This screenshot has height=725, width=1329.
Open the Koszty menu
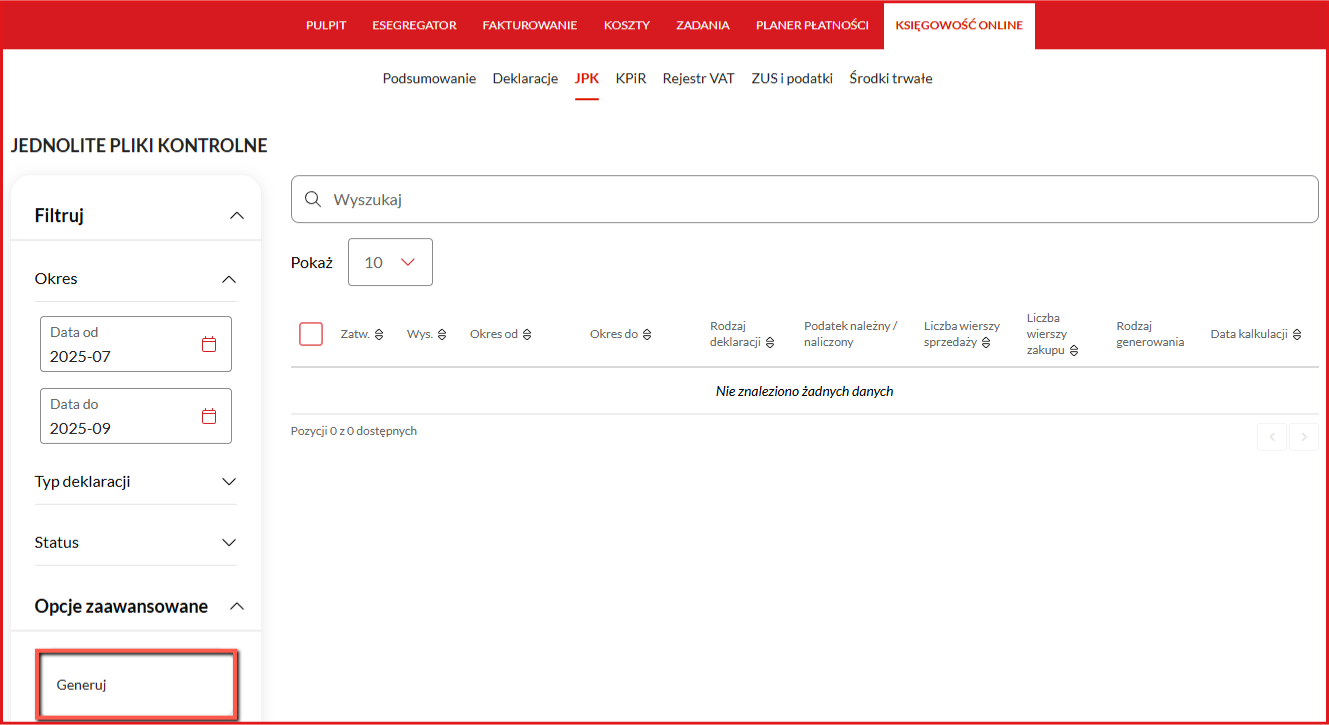click(627, 25)
